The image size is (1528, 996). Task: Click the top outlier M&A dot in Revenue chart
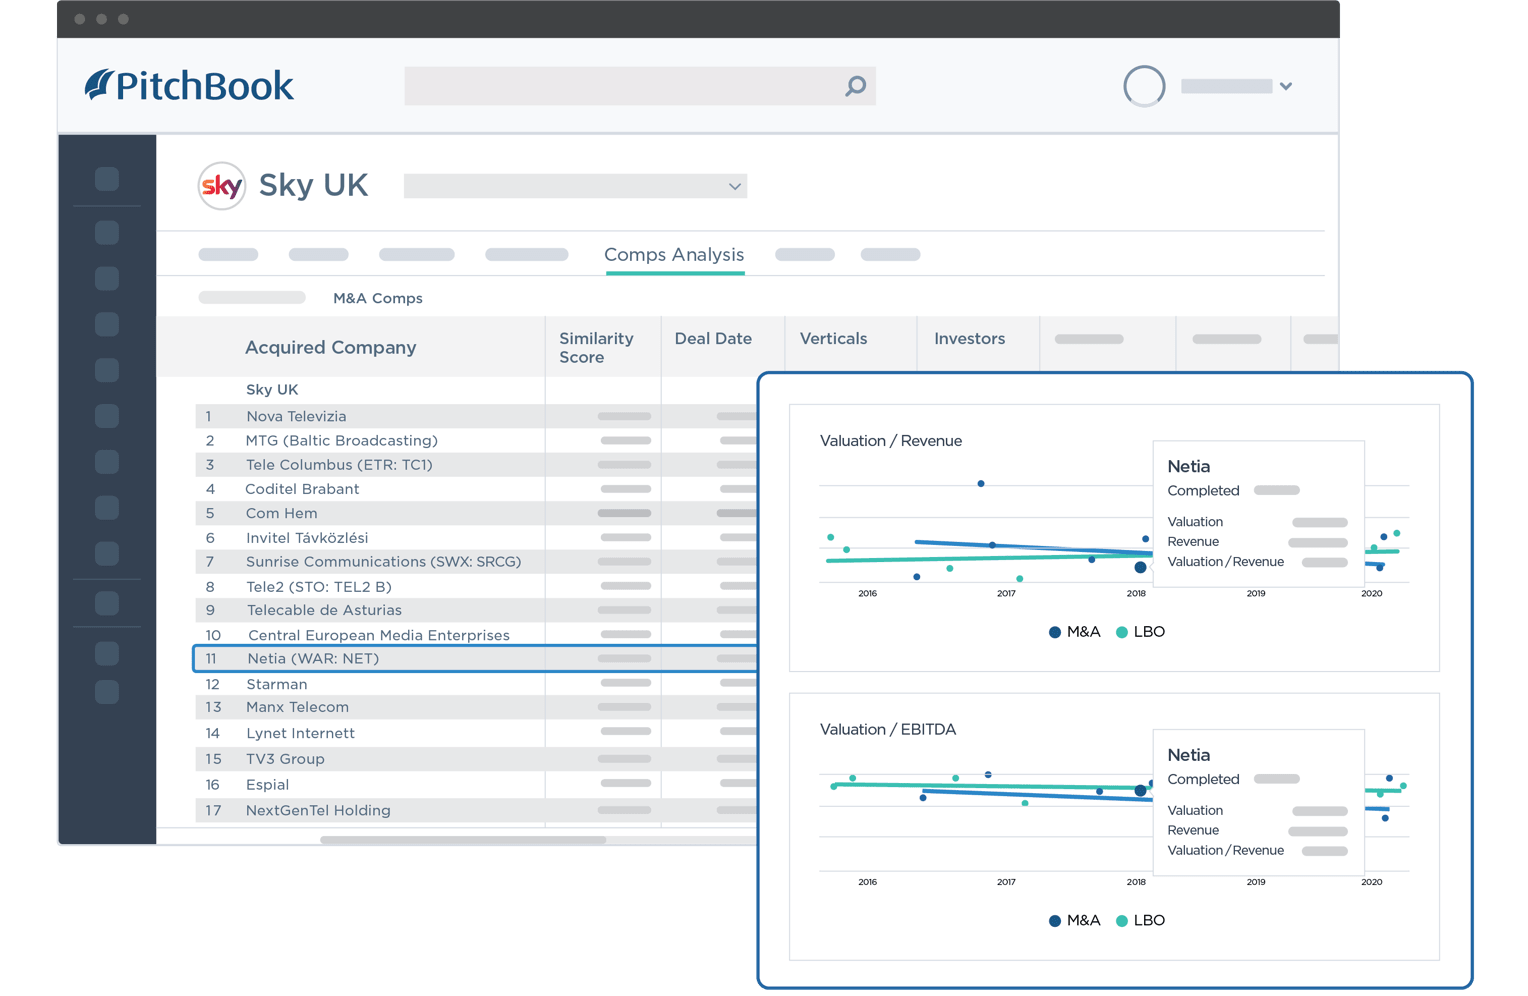[981, 484]
